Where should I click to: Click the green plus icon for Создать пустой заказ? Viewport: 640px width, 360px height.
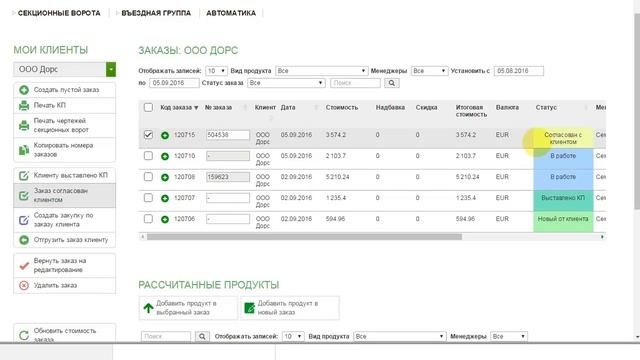pos(24,90)
